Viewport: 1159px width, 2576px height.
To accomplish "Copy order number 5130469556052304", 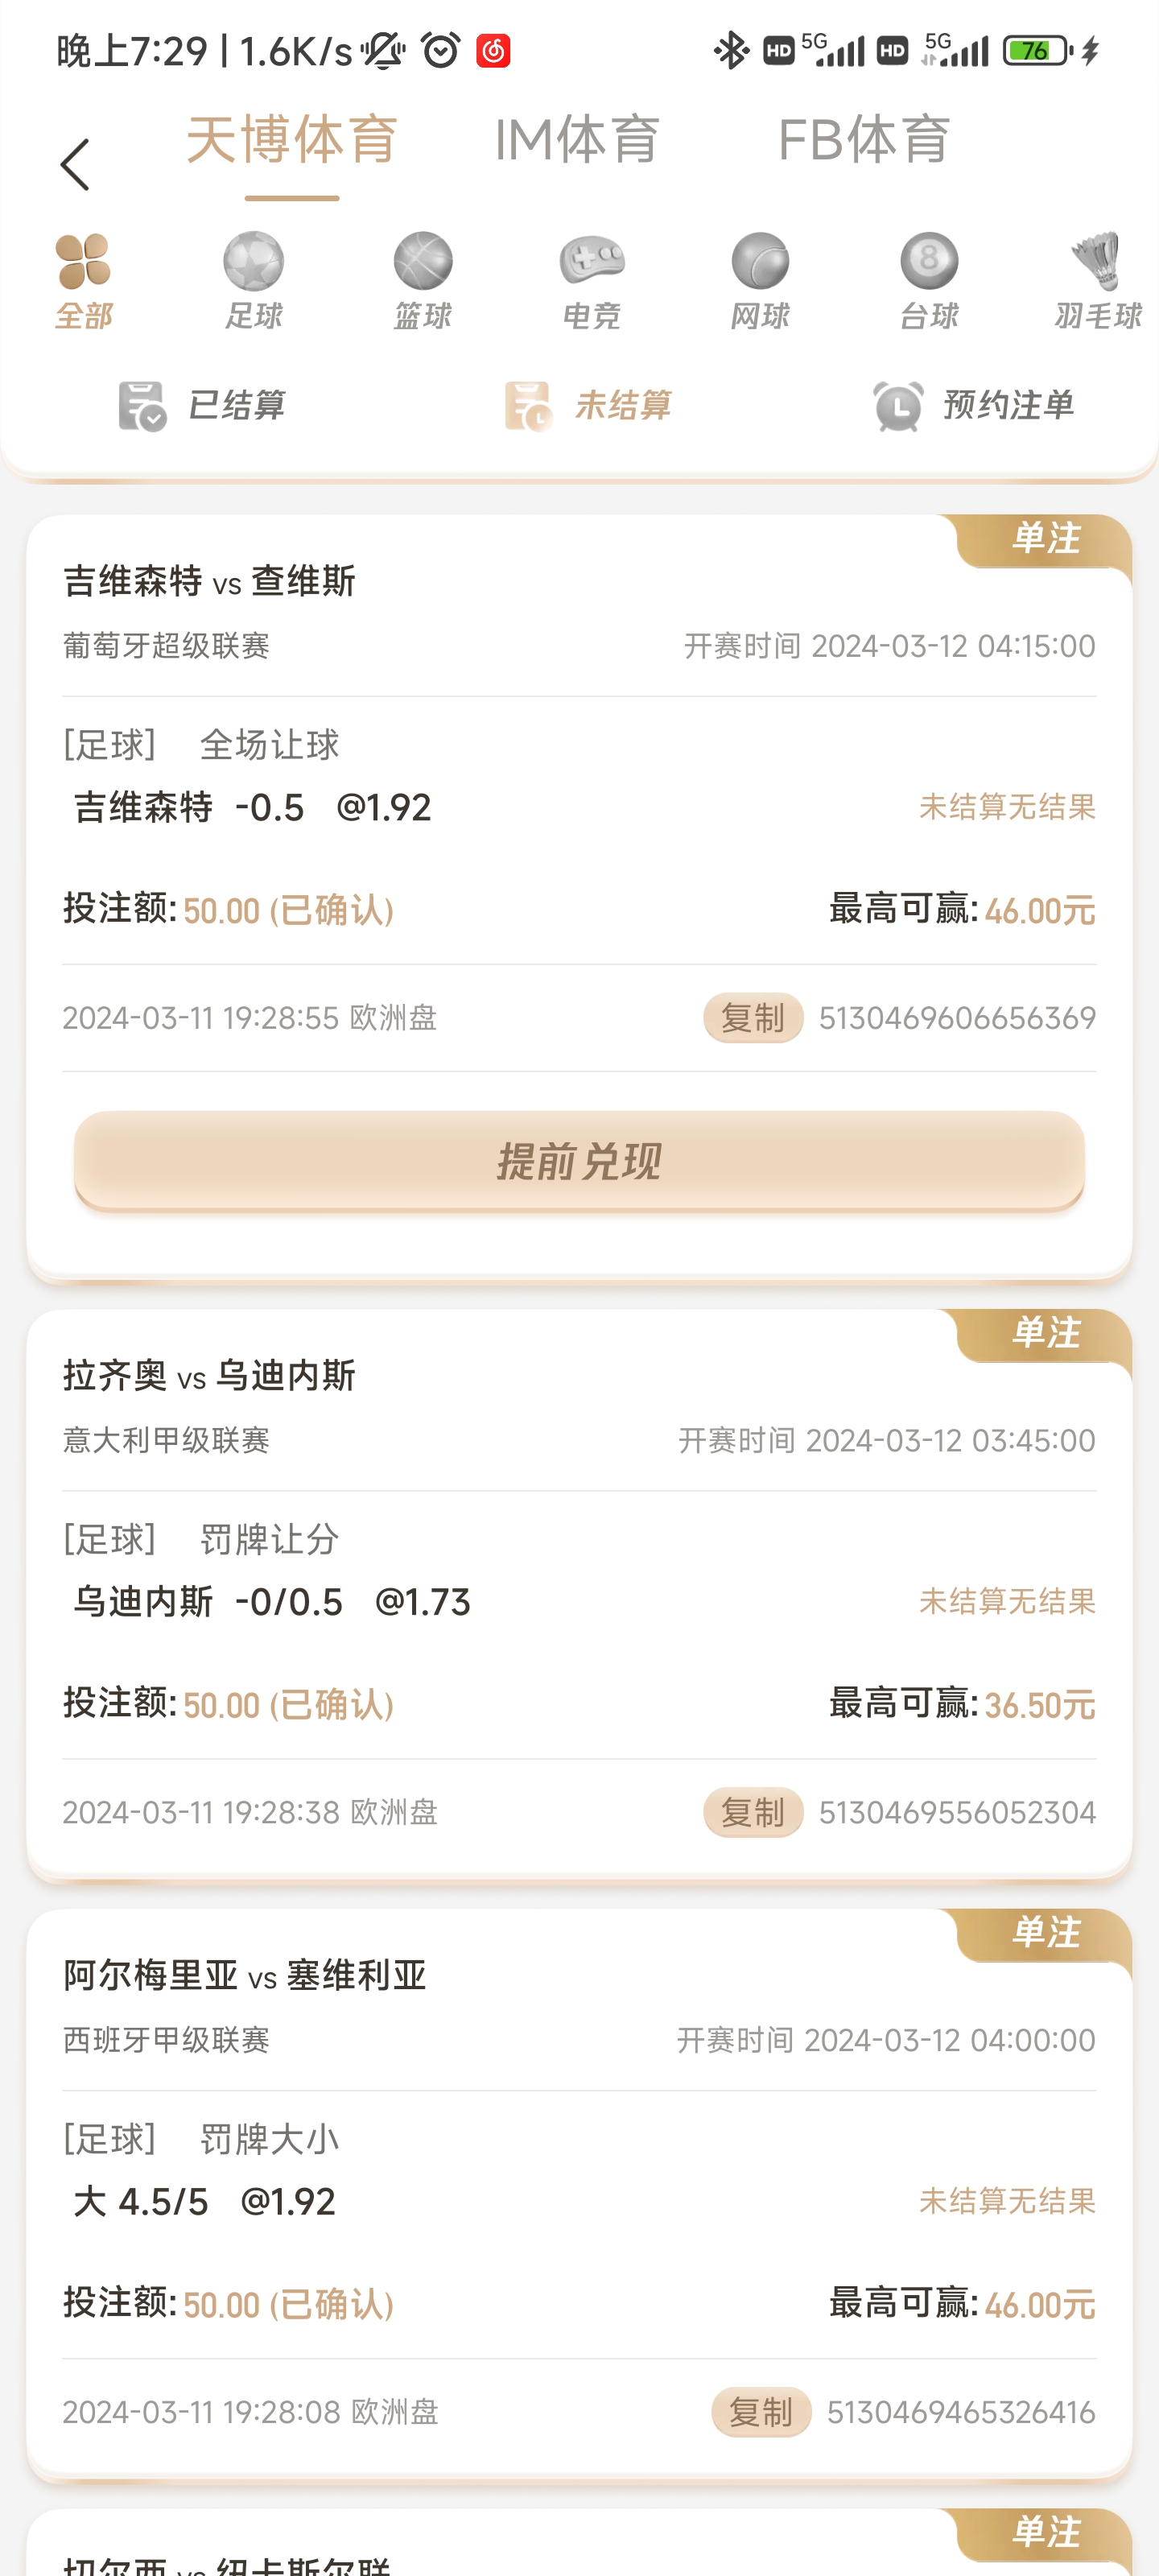I will pyautogui.click(x=753, y=1812).
